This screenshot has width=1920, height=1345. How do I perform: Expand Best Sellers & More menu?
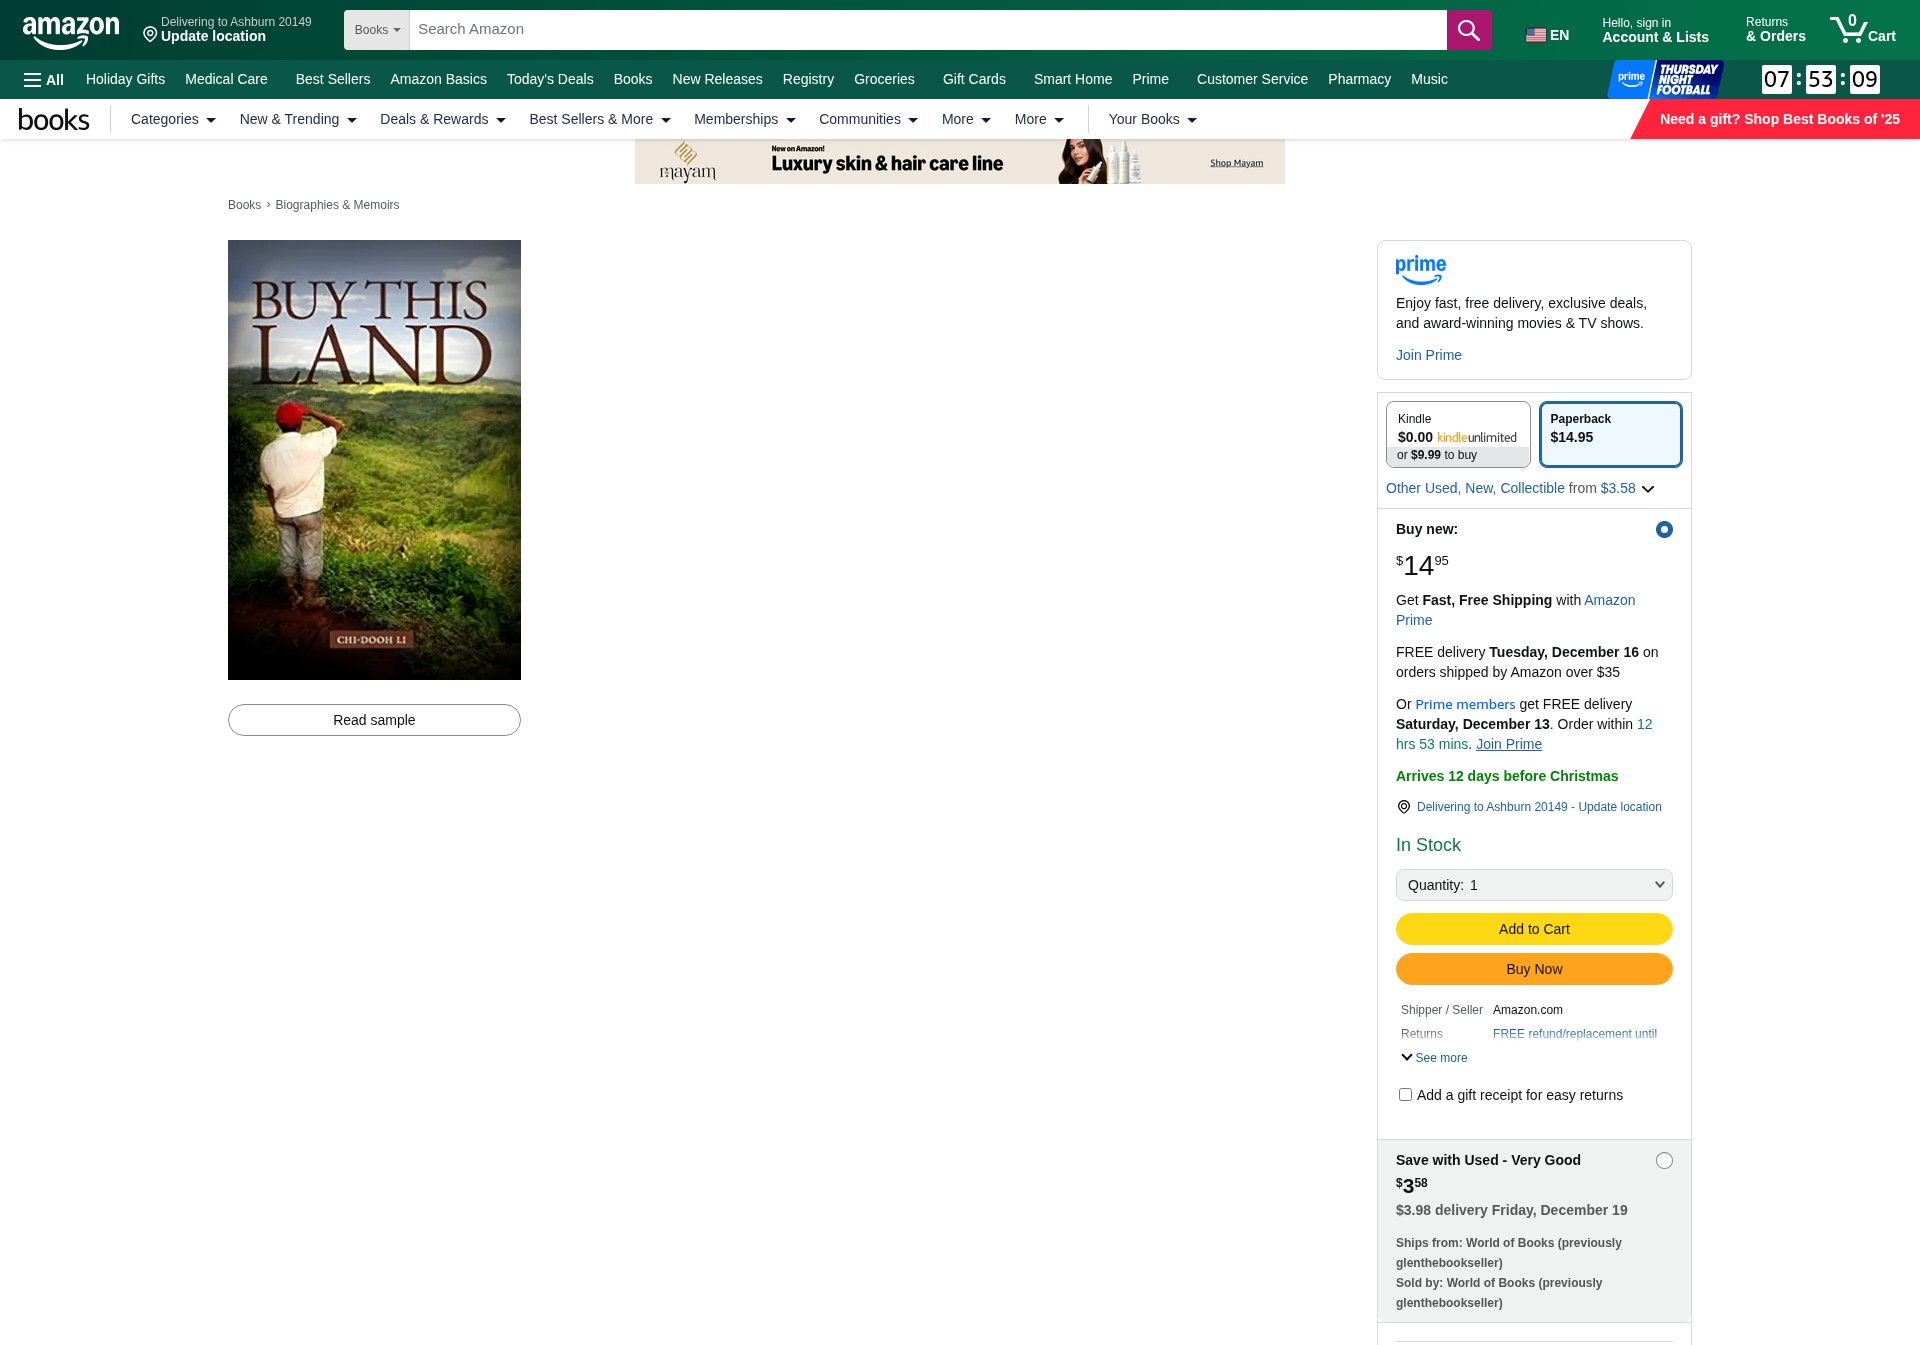point(600,120)
